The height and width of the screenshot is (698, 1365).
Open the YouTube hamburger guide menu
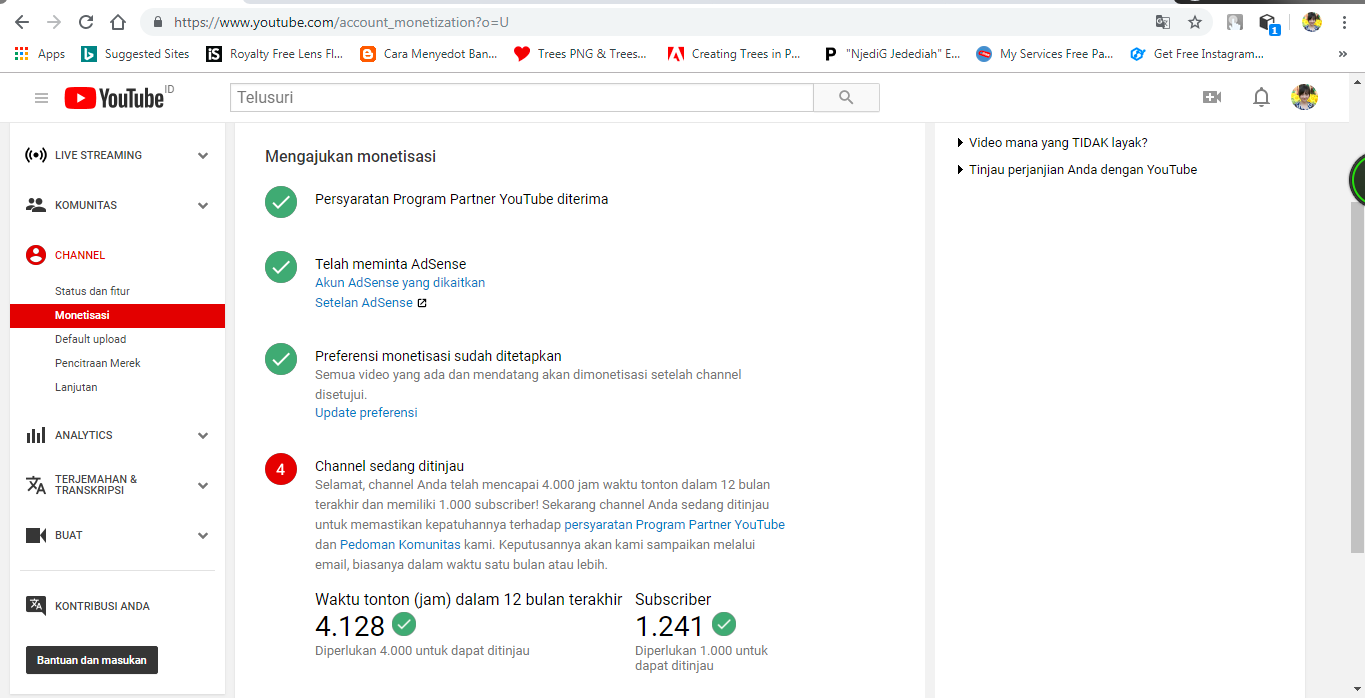point(41,97)
